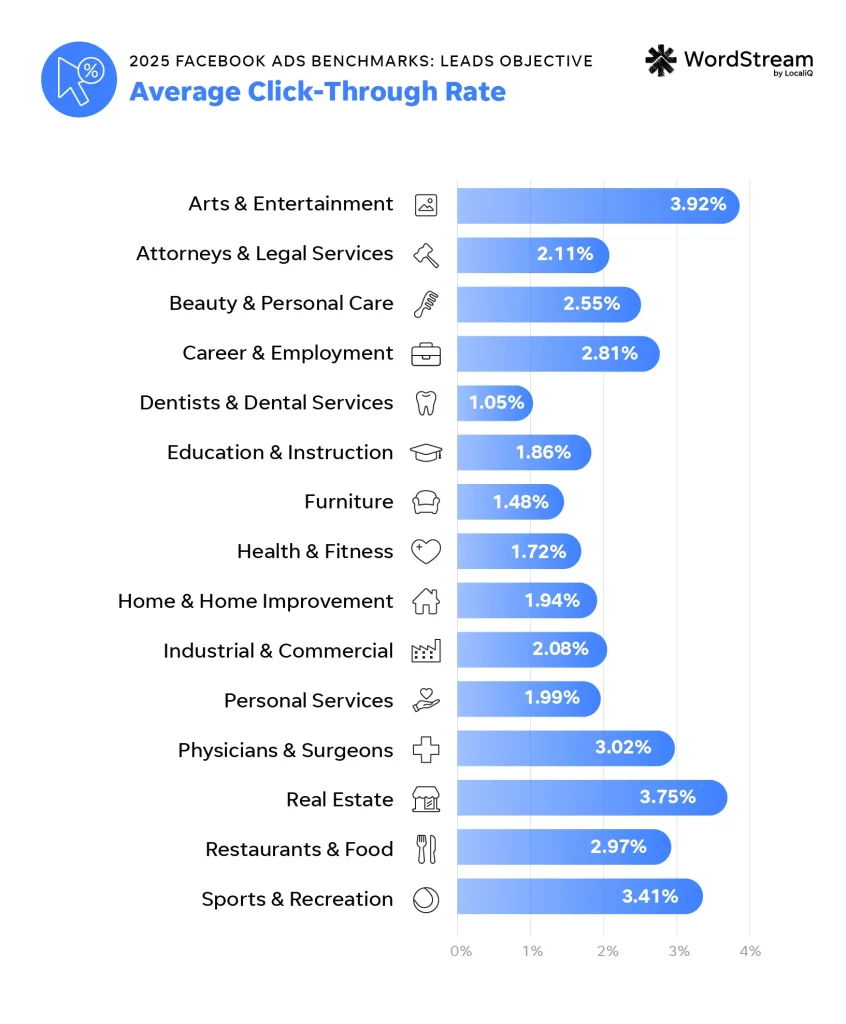This screenshot has width=846, height=1024.
Task: Click the Industrial & Commercial factory icon
Action: click(426, 651)
